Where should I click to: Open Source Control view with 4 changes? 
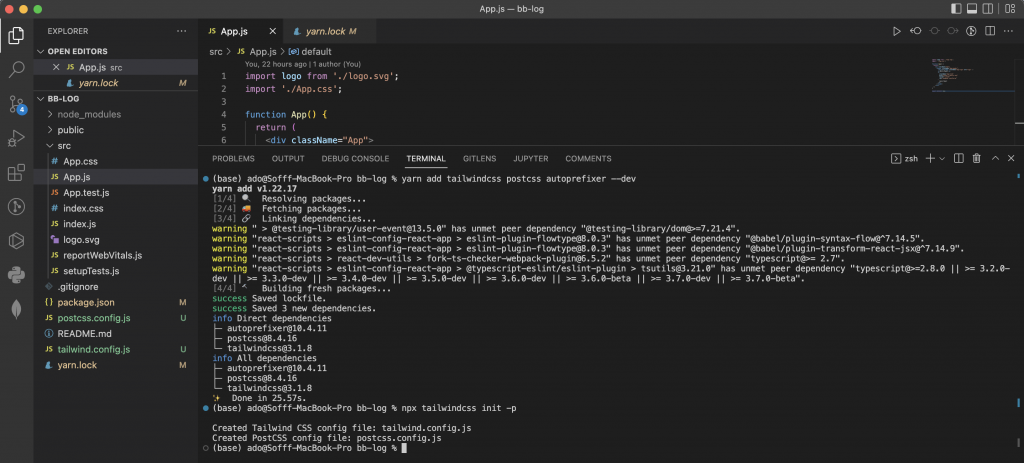[x=16, y=104]
